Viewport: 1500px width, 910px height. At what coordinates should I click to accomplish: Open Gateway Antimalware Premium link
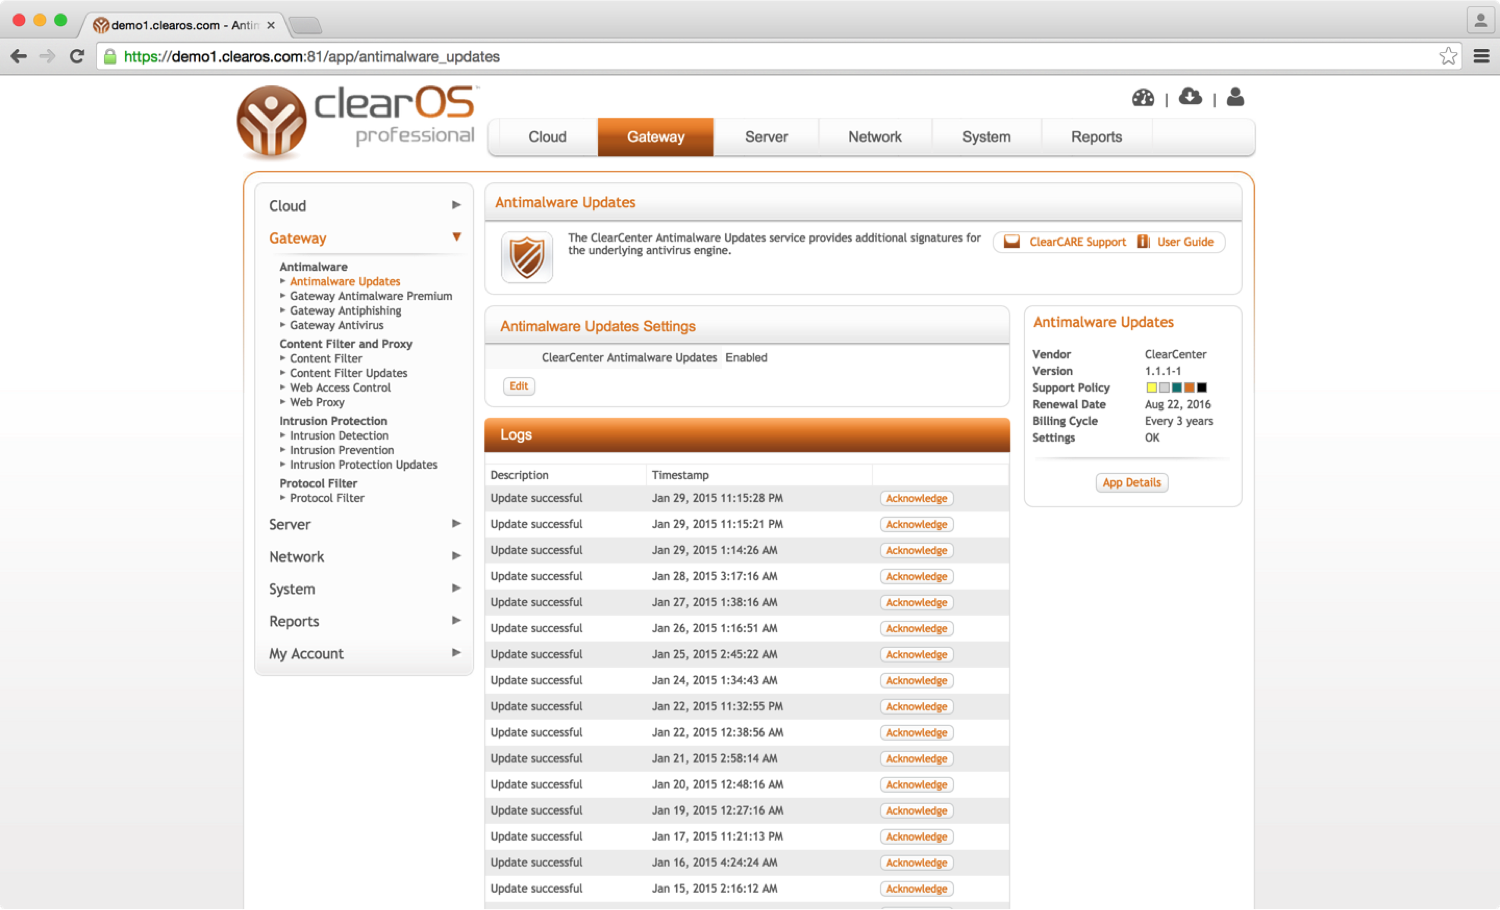pyautogui.click(x=371, y=296)
